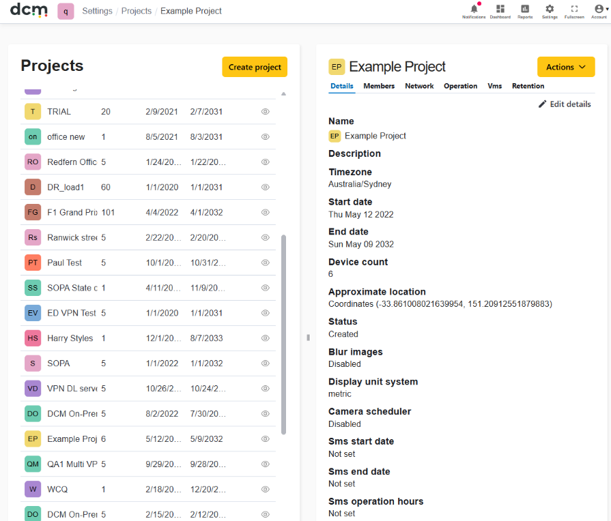Click the Create project button
This screenshot has height=521, width=611.
pyautogui.click(x=254, y=67)
